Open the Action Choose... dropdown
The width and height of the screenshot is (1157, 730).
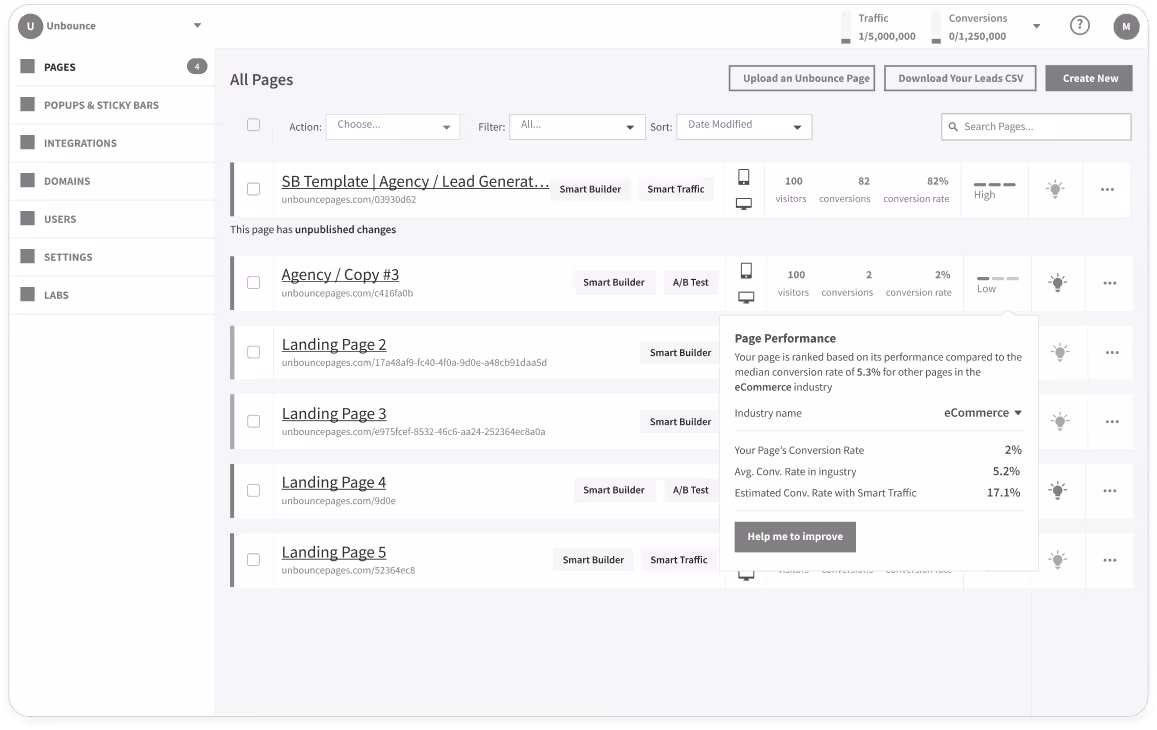coord(393,127)
